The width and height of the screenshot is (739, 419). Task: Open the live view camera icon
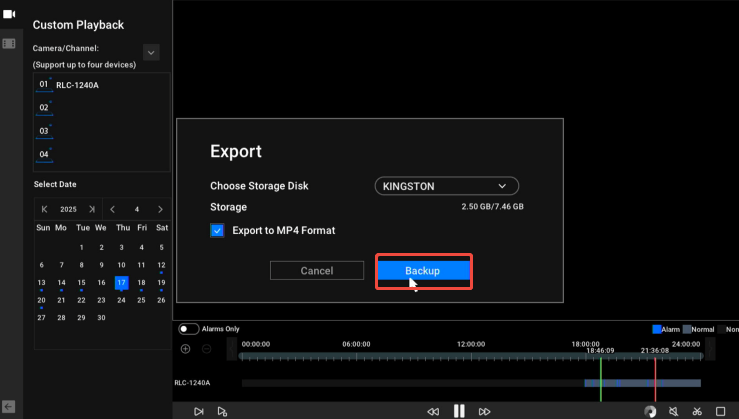pos(9,14)
